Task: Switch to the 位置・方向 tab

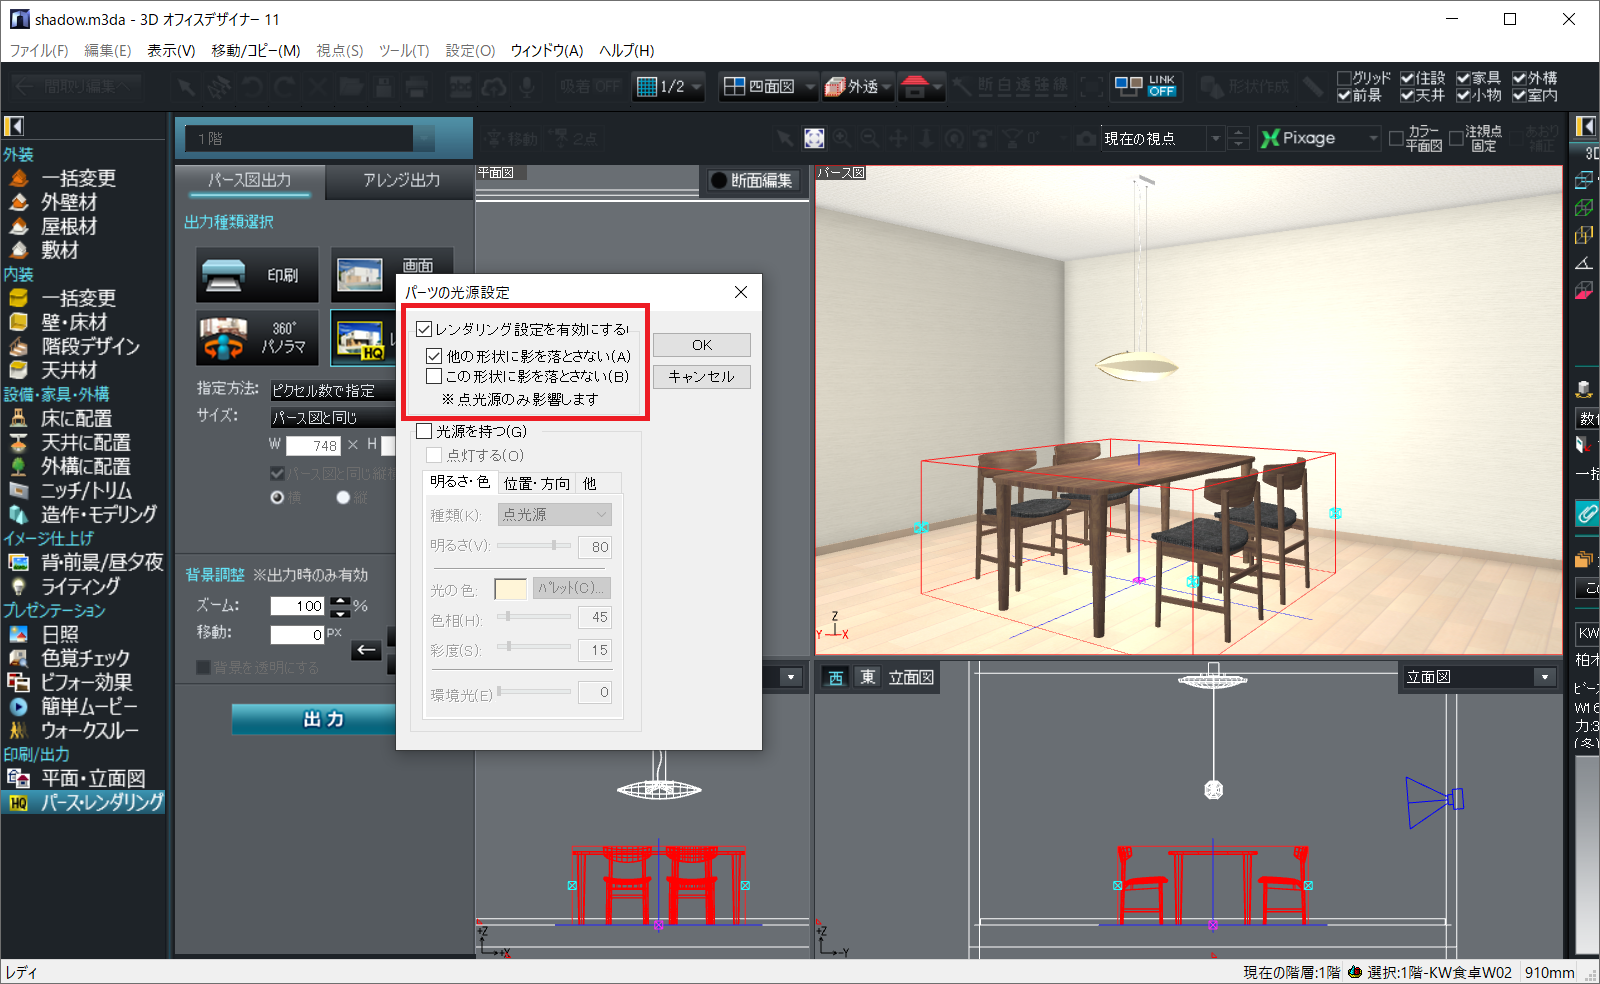Action: tap(536, 483)
